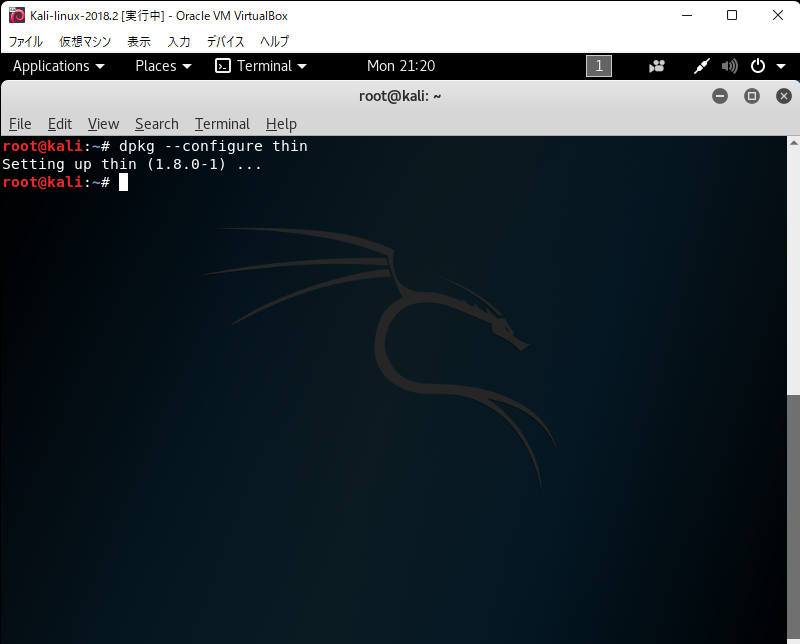The image size is (800, 644).
Task: Open the Places menu
Action: pyautogui.click(x=163, y=66)
